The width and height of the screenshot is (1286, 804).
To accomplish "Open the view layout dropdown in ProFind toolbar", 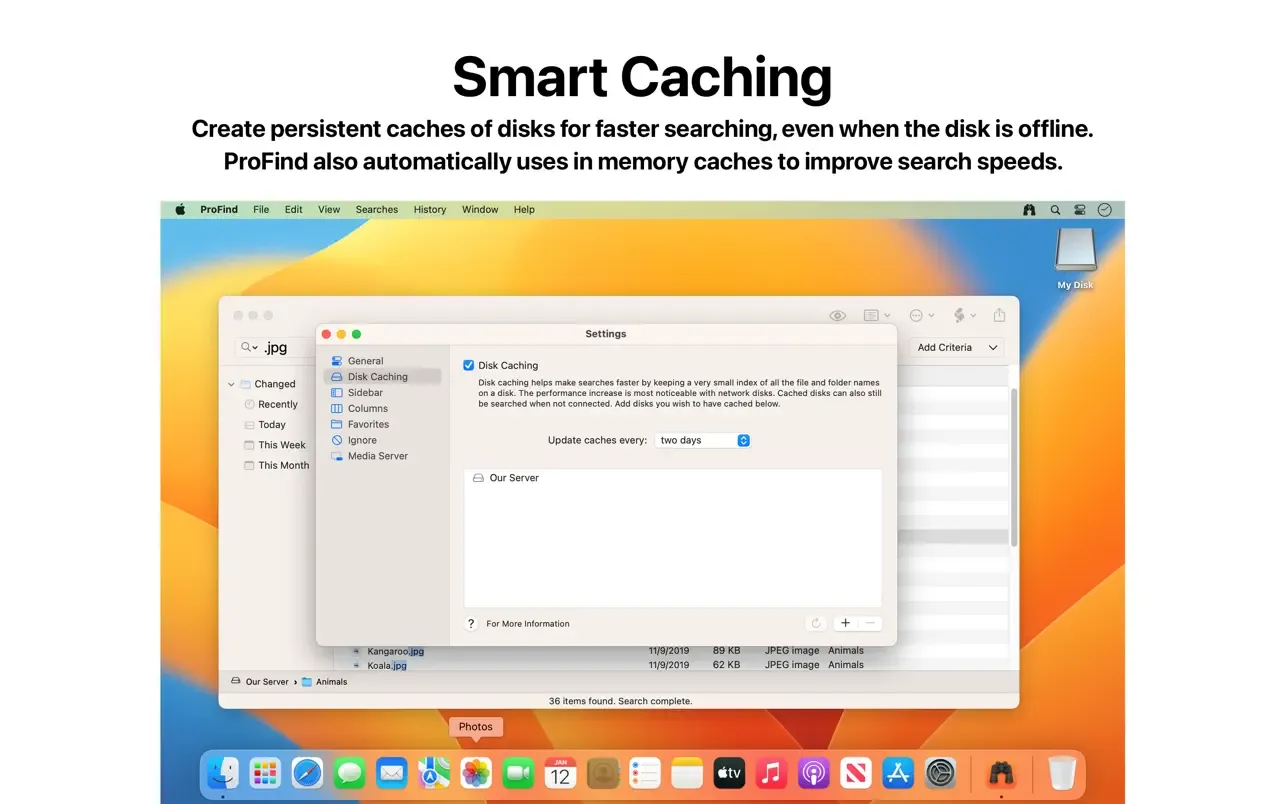I will pos(877,316).
